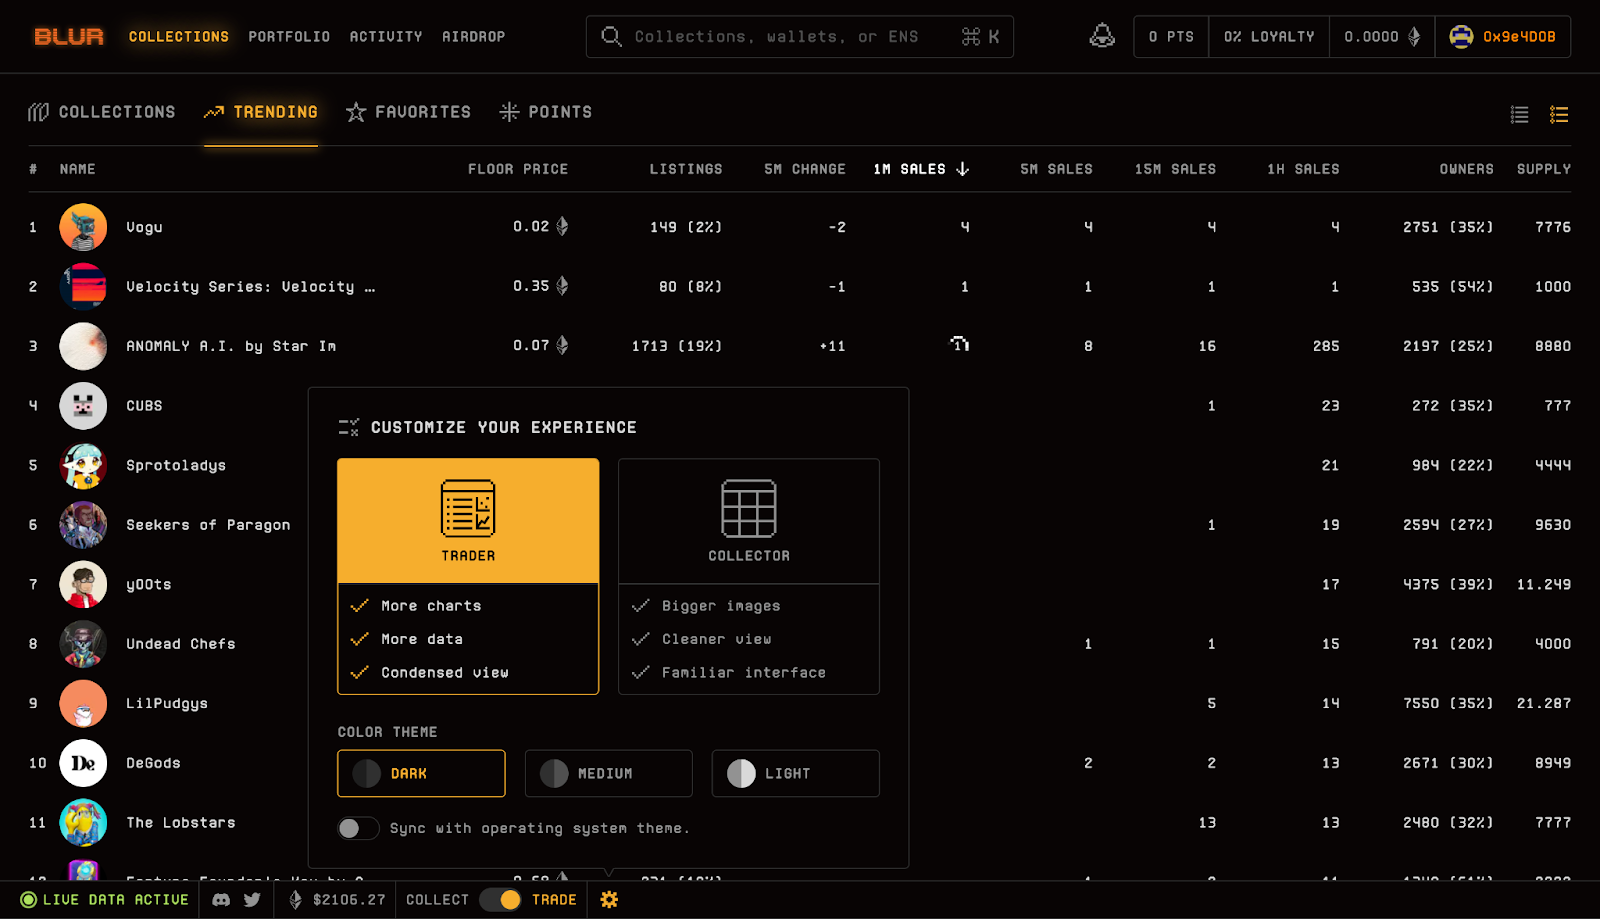Select the Light color theme
The height and width of the screenshot is (919, 1600).
point(795,774)
